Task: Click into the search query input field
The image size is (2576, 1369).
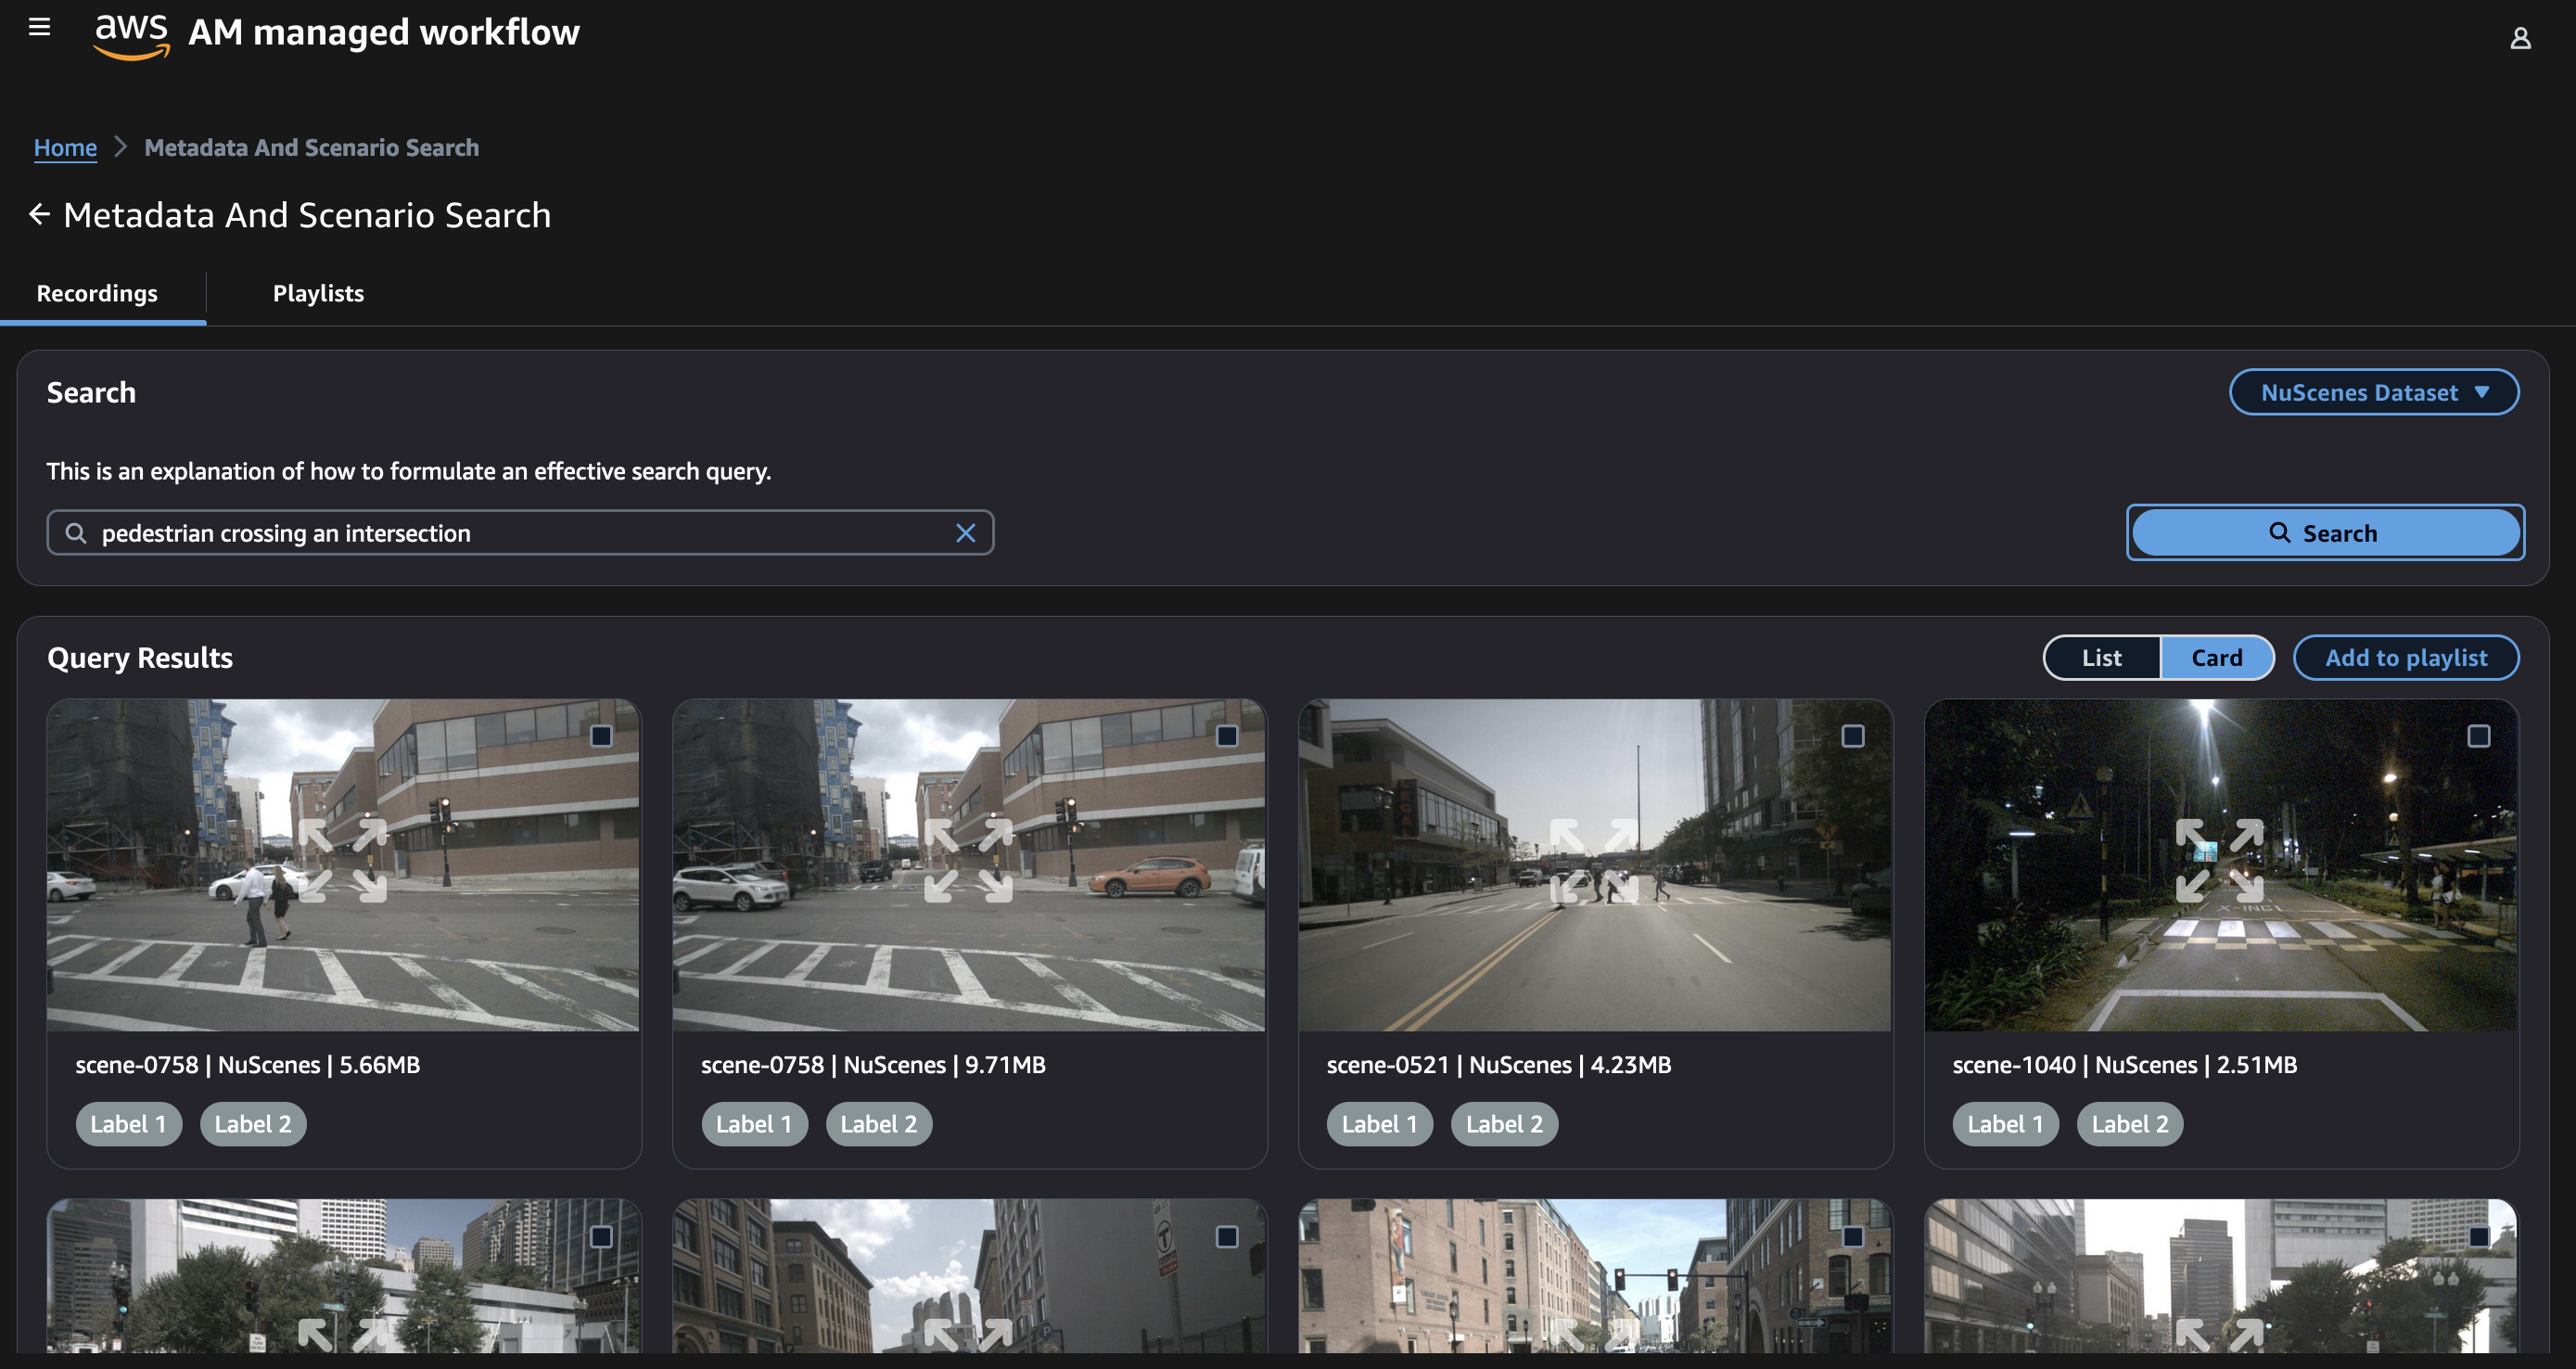Action: tap(520, 533)
